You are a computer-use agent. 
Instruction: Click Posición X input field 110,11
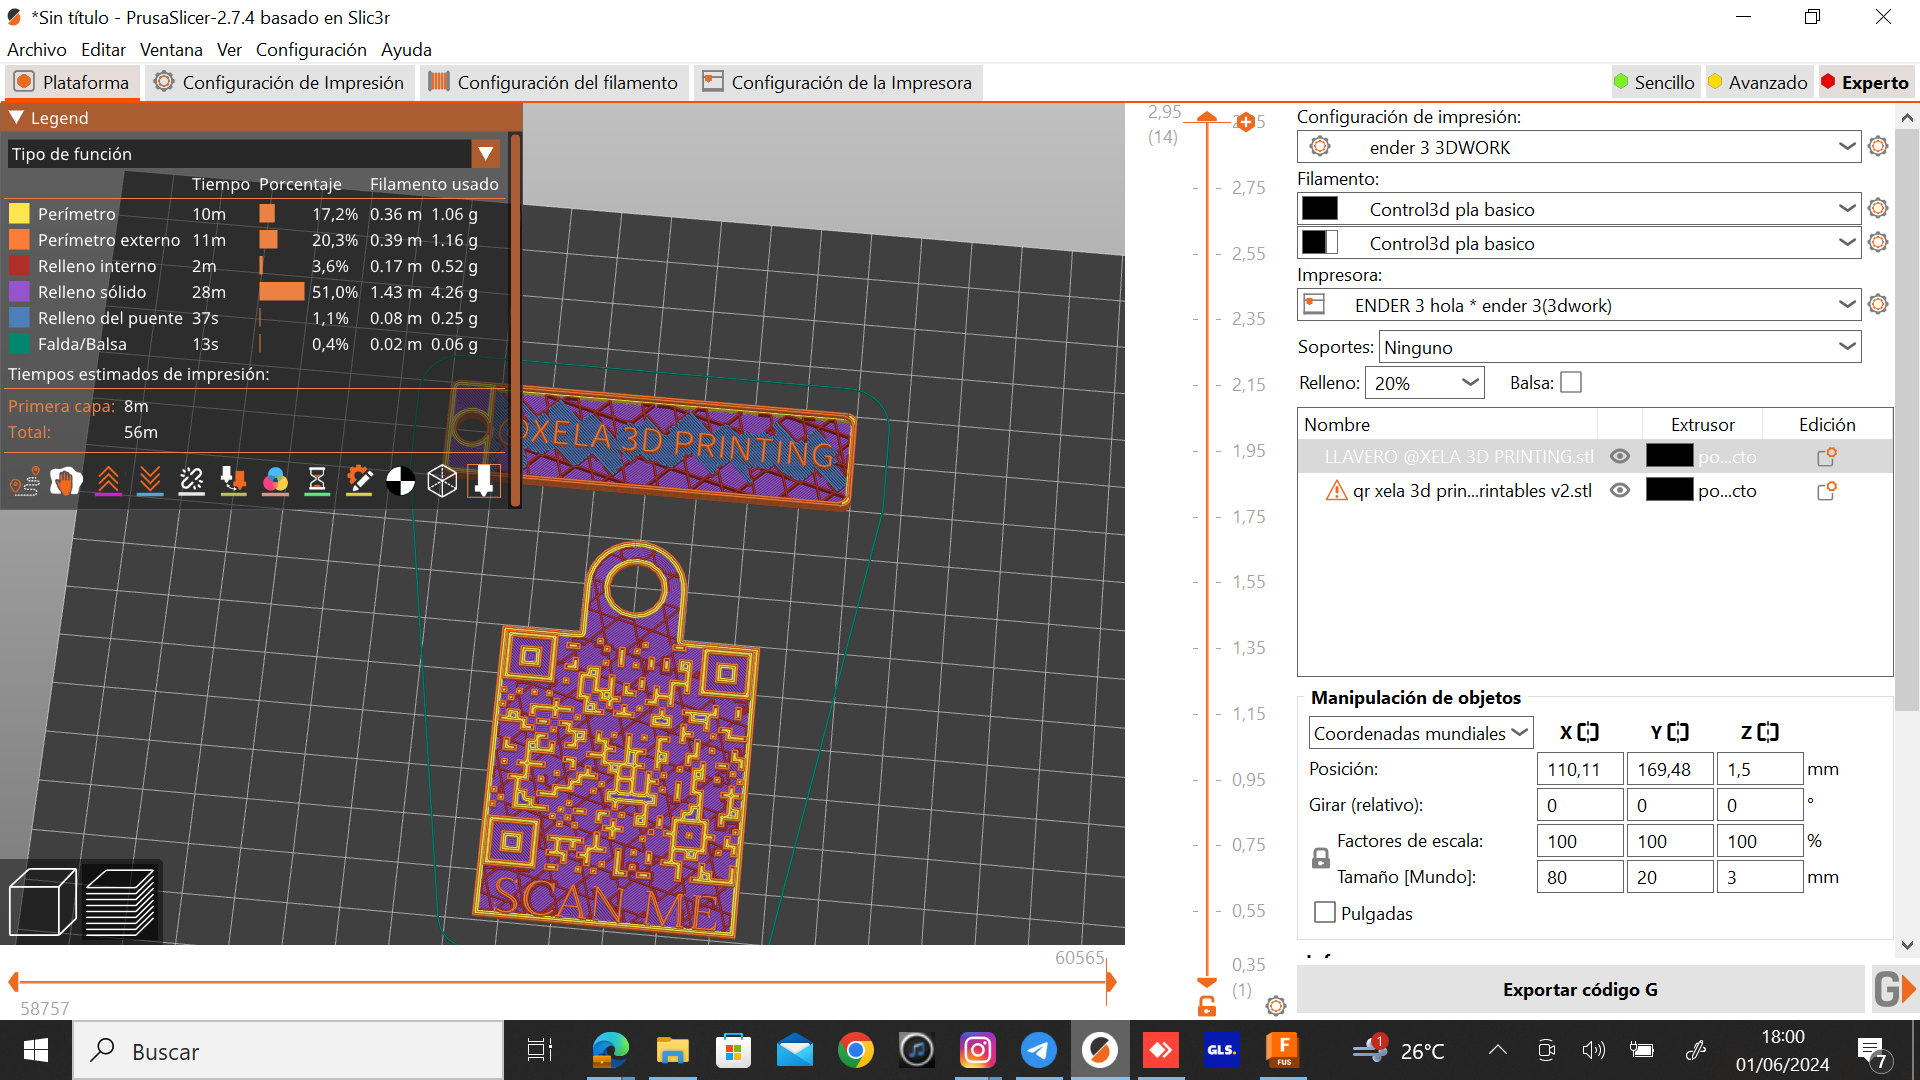coord(1580,769)
